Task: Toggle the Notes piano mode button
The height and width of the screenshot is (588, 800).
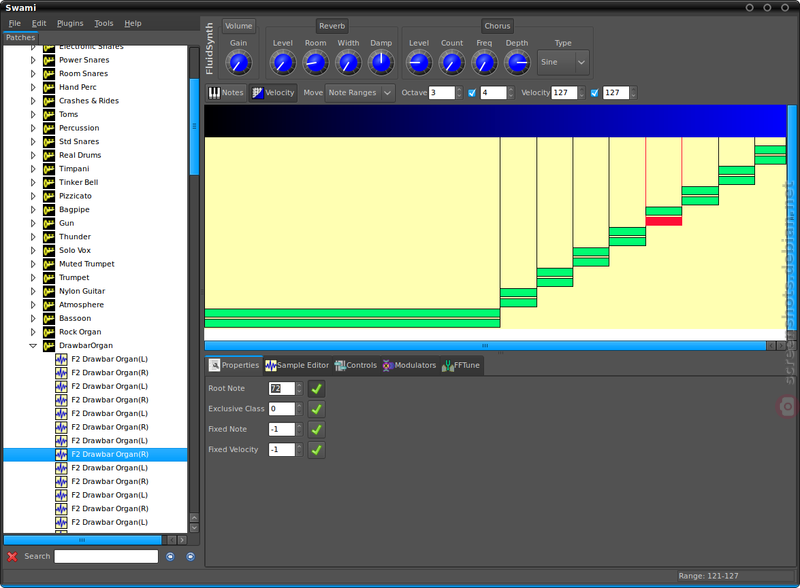Action: 226,93
